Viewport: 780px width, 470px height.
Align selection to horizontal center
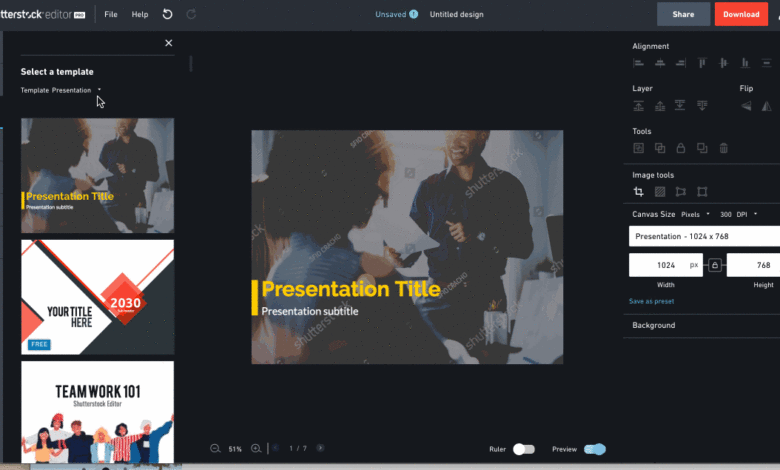click(660, 63)
